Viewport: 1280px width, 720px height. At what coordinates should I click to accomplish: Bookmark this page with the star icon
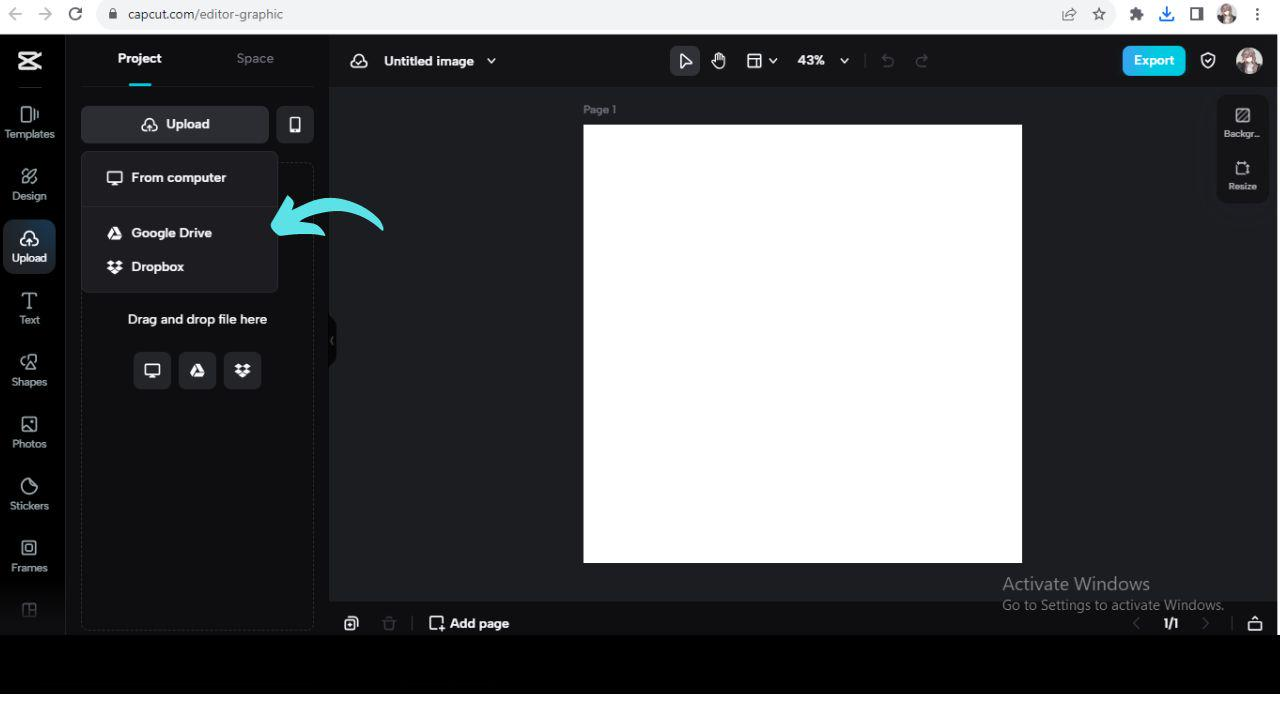coord(1099,14)
